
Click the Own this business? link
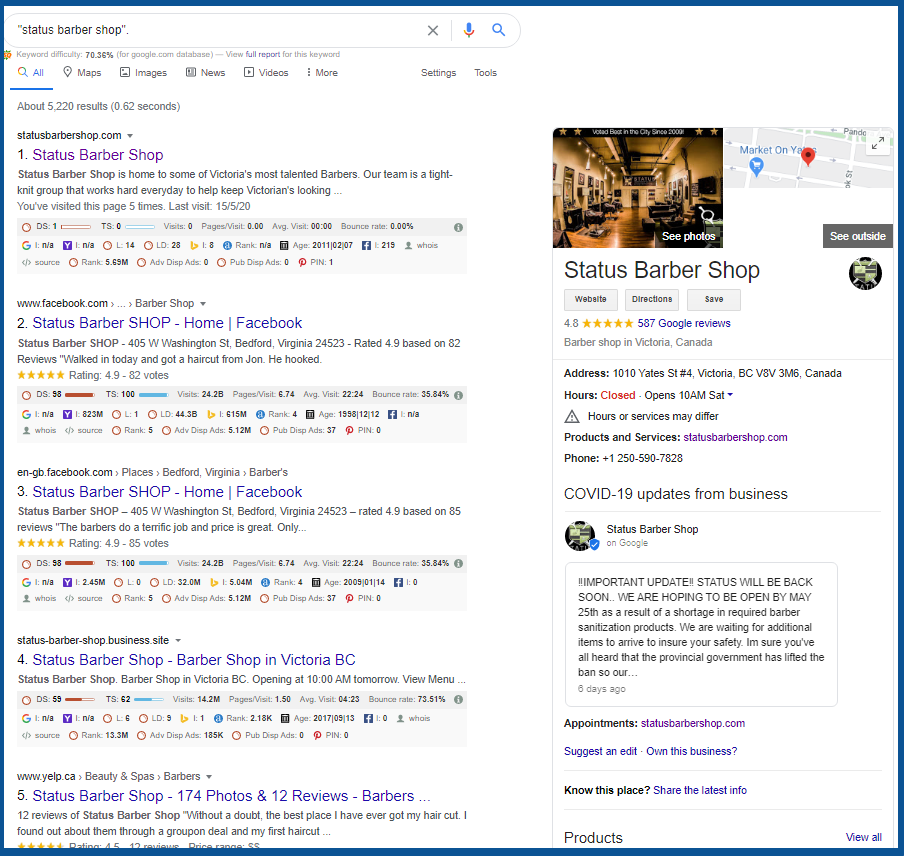tap(691, 752)
